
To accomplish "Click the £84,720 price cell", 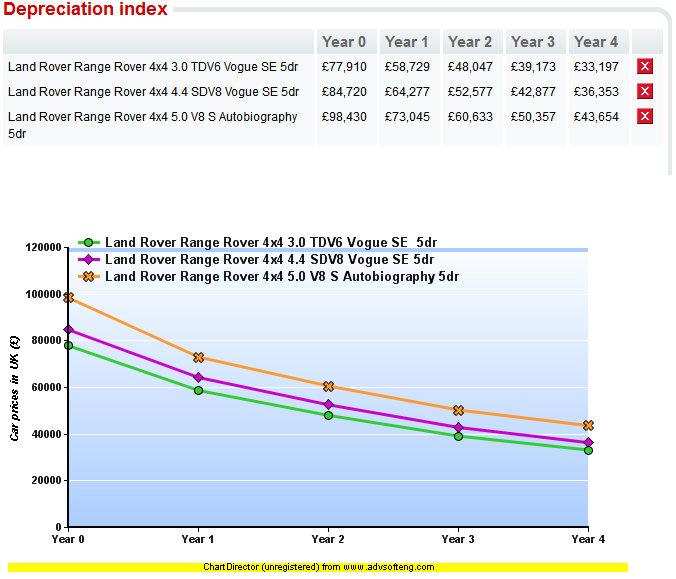I will [x=344, y=92].
